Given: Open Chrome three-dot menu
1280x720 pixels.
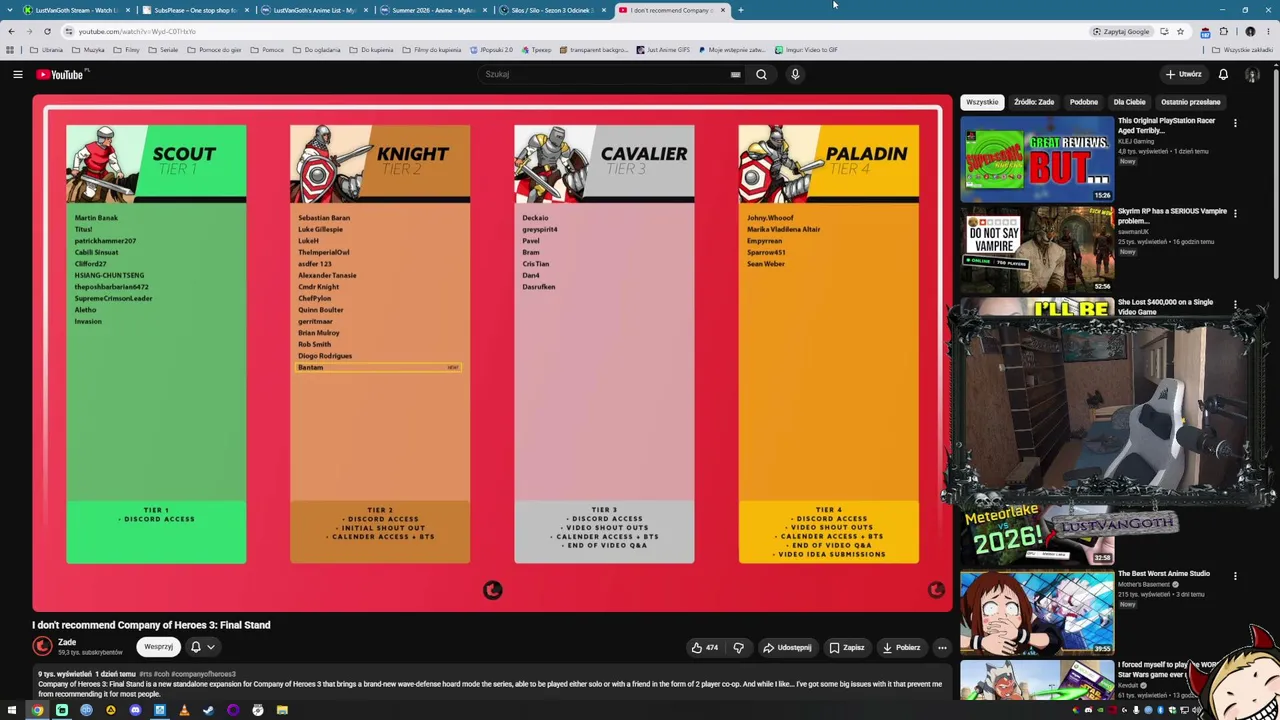Looking at the screenshot, I should click(1268, 31).
